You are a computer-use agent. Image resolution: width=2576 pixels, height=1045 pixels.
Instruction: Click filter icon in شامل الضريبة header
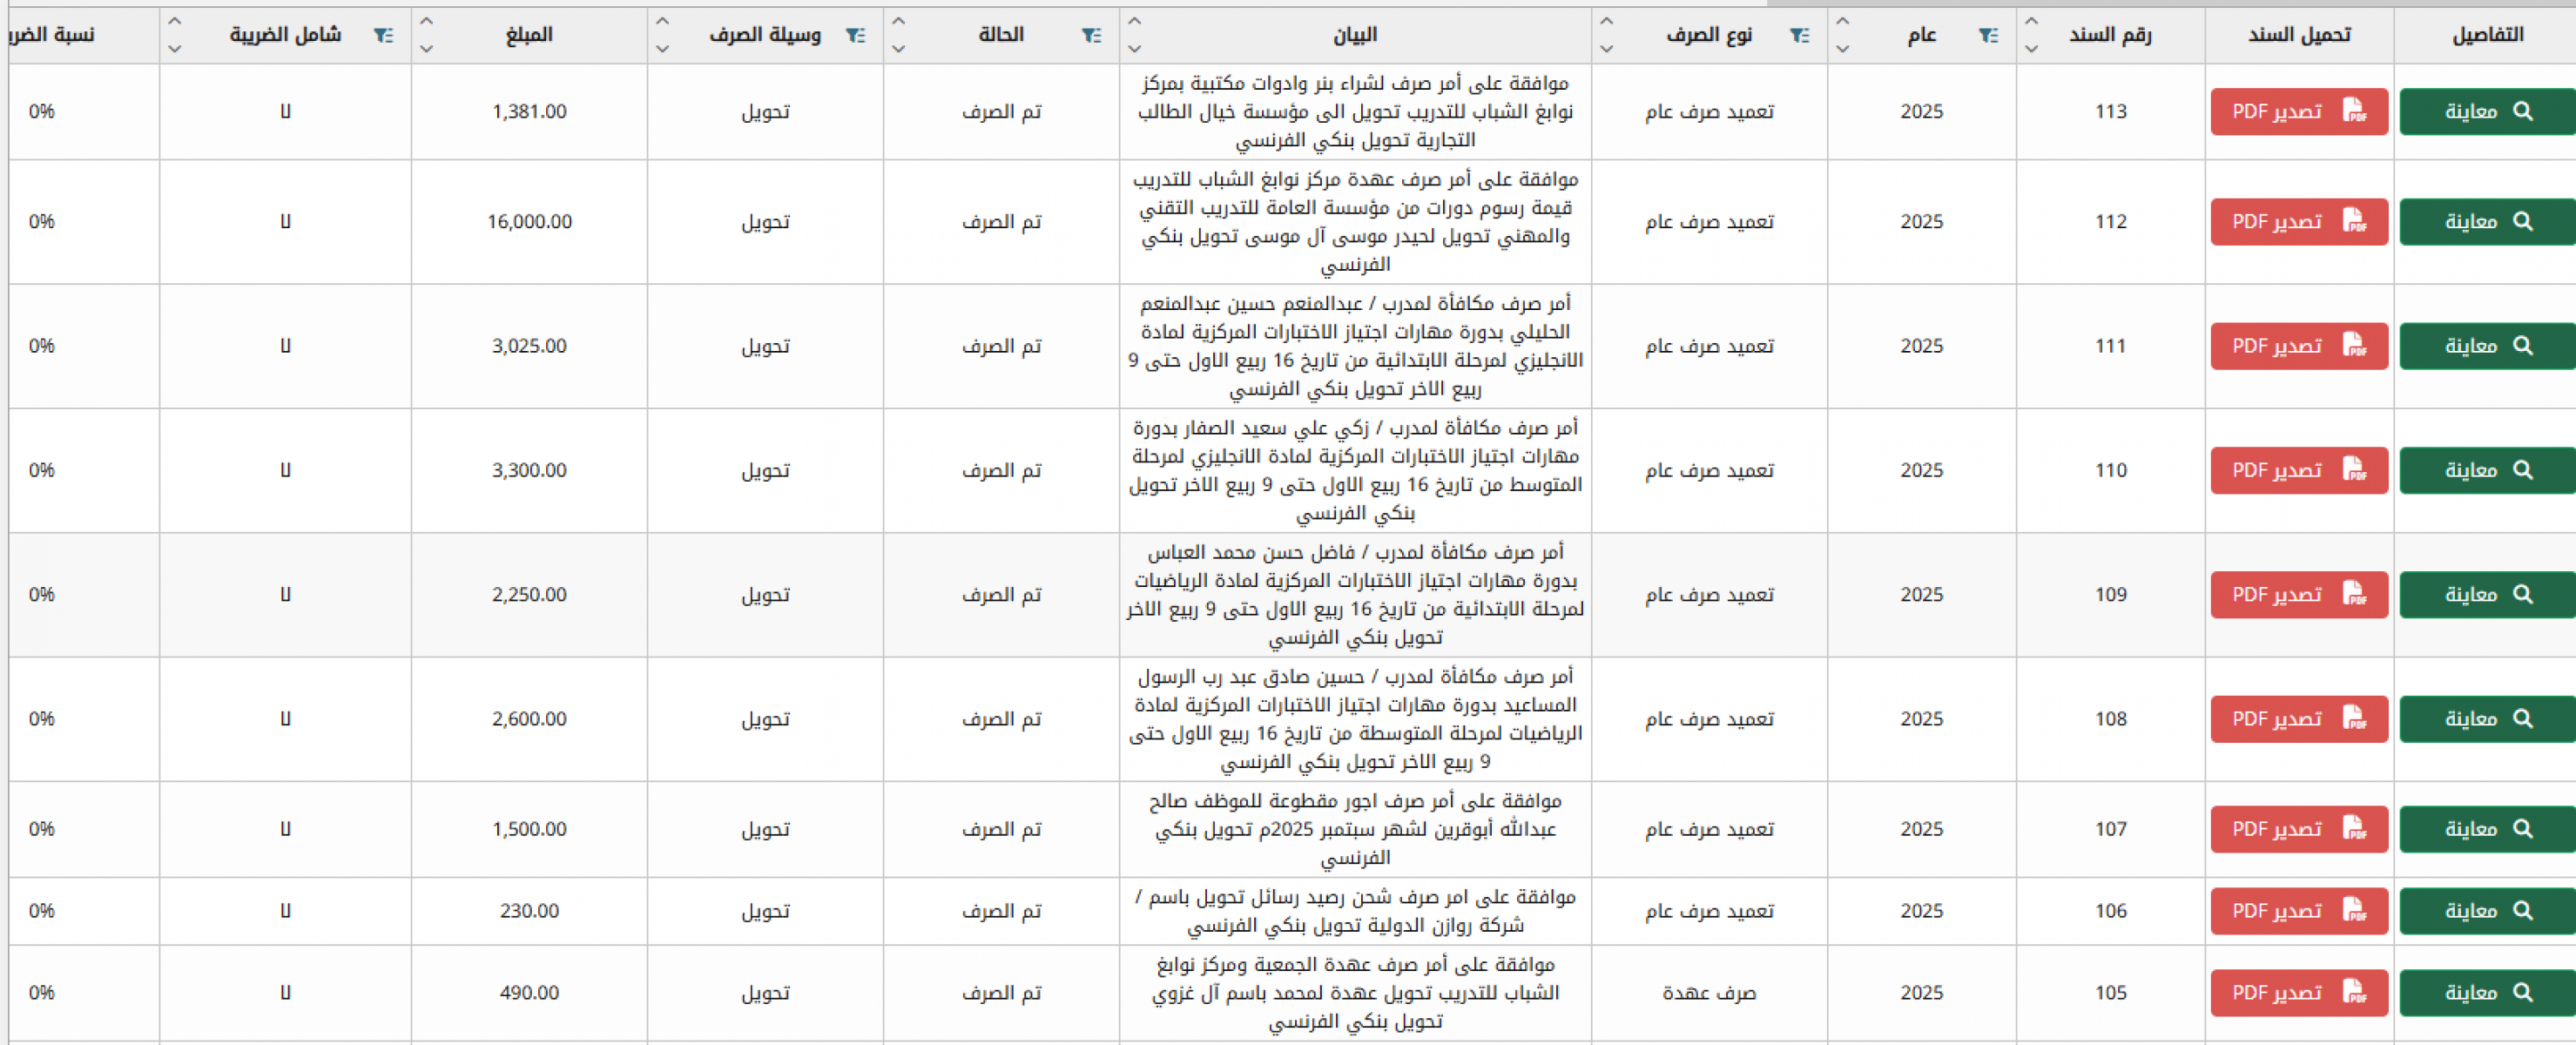pos(383,35)
